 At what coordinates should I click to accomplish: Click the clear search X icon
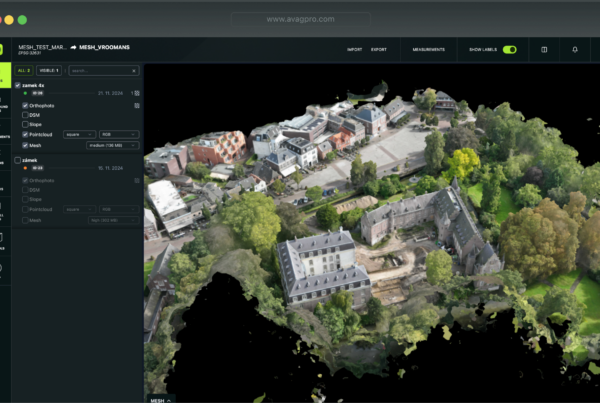pyautogui.click(x=135, y=71)
